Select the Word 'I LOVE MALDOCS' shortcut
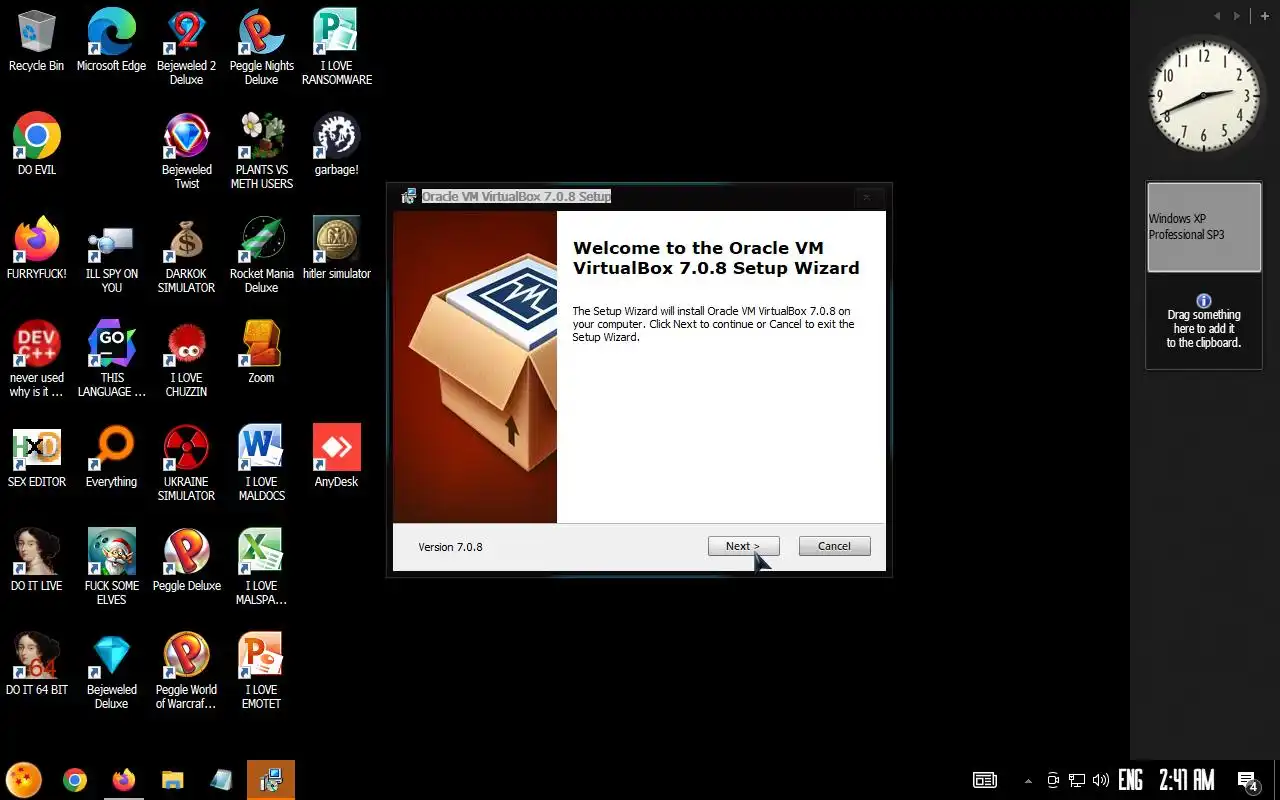Screen dimensions: 1280x800 [x=261, y=463]
